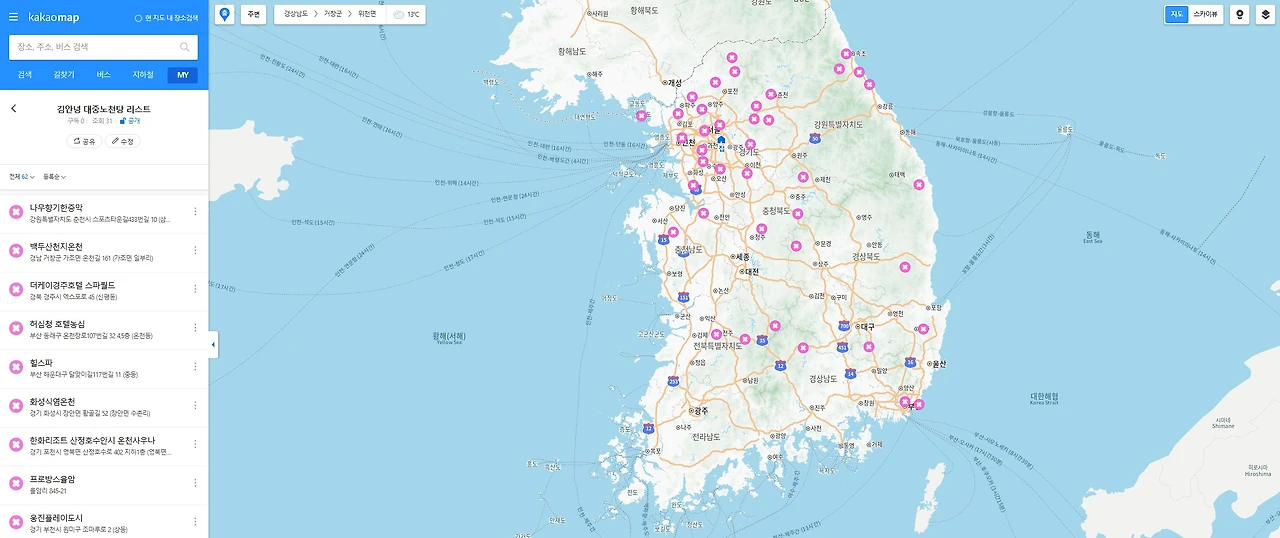Viewport: 1280px width, 538px height.
Task: Switch map view to 지도
Action: coord(1177,14)
